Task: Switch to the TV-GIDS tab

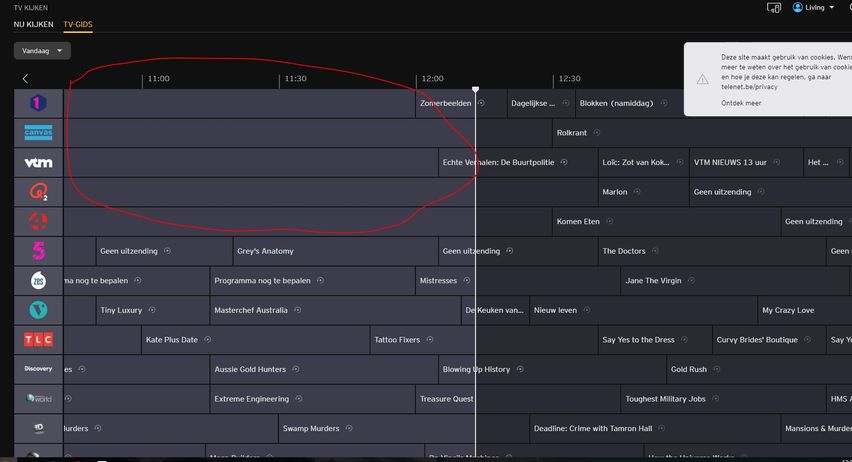Action: pos(78,24)
